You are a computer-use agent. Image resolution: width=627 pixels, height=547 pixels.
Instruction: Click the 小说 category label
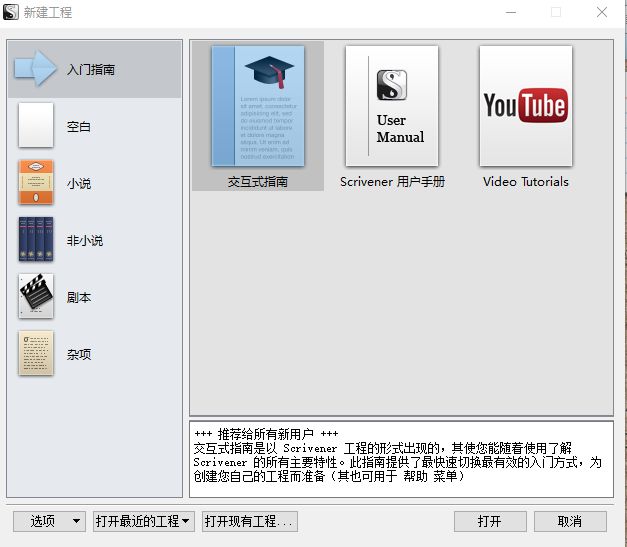point(79,184)
